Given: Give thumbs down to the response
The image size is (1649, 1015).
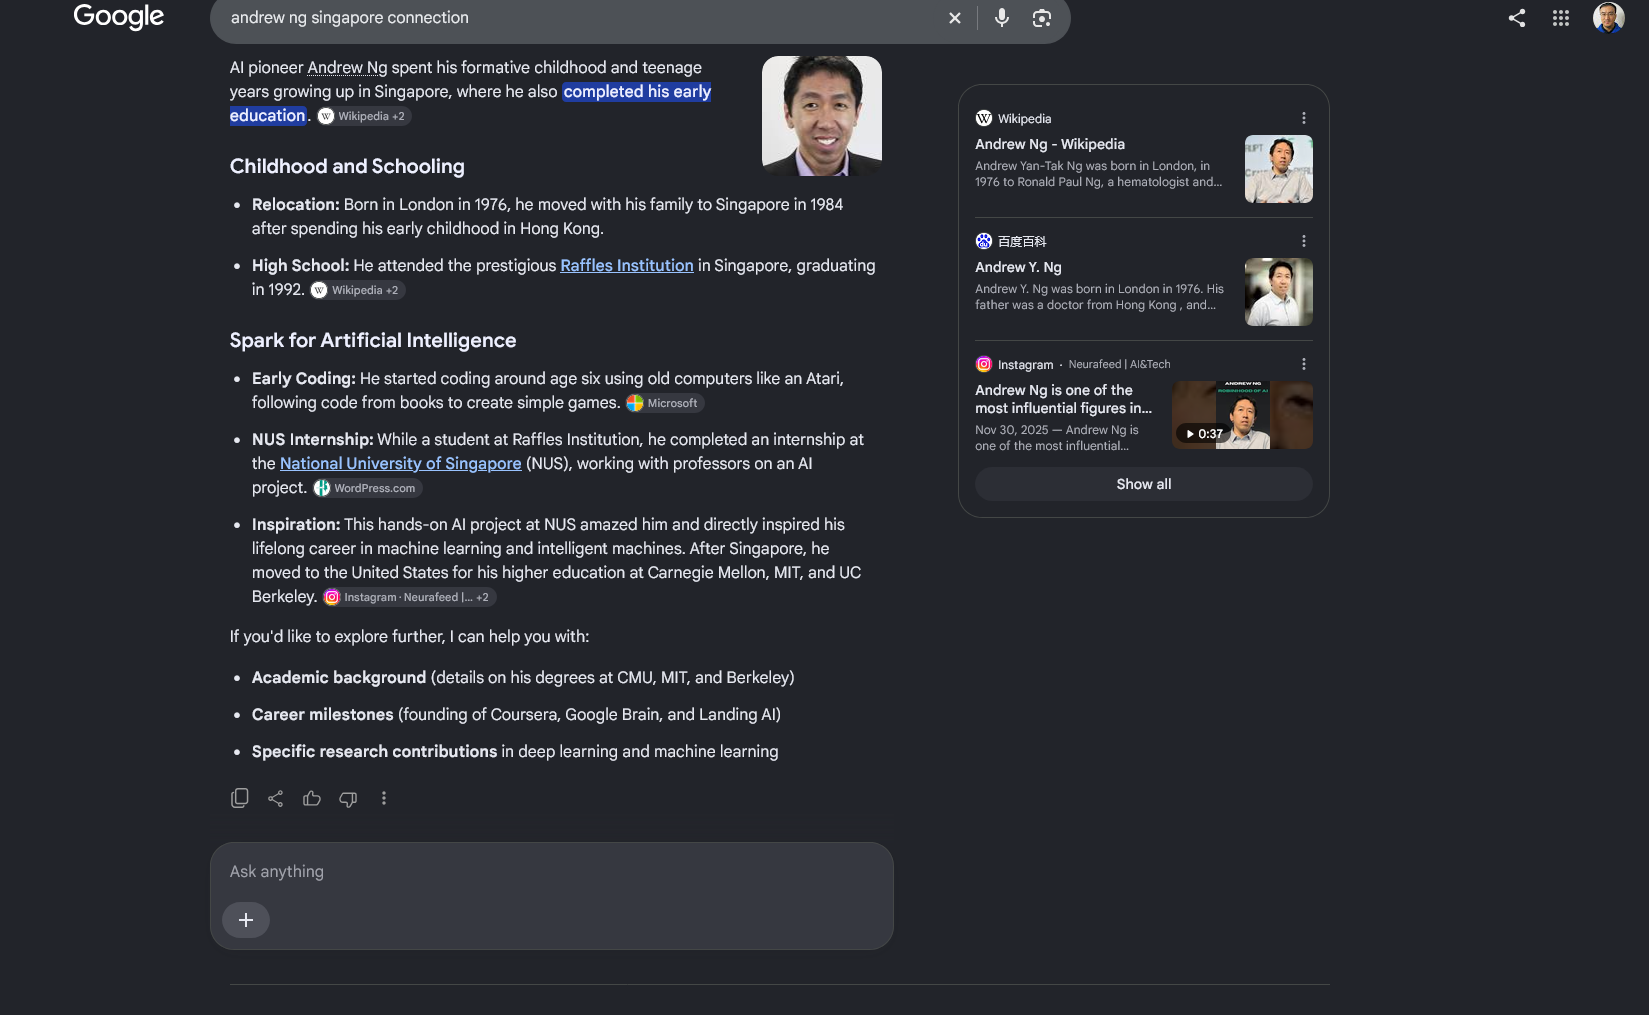Looking at the screenshot, I should (x=348, y=798).
